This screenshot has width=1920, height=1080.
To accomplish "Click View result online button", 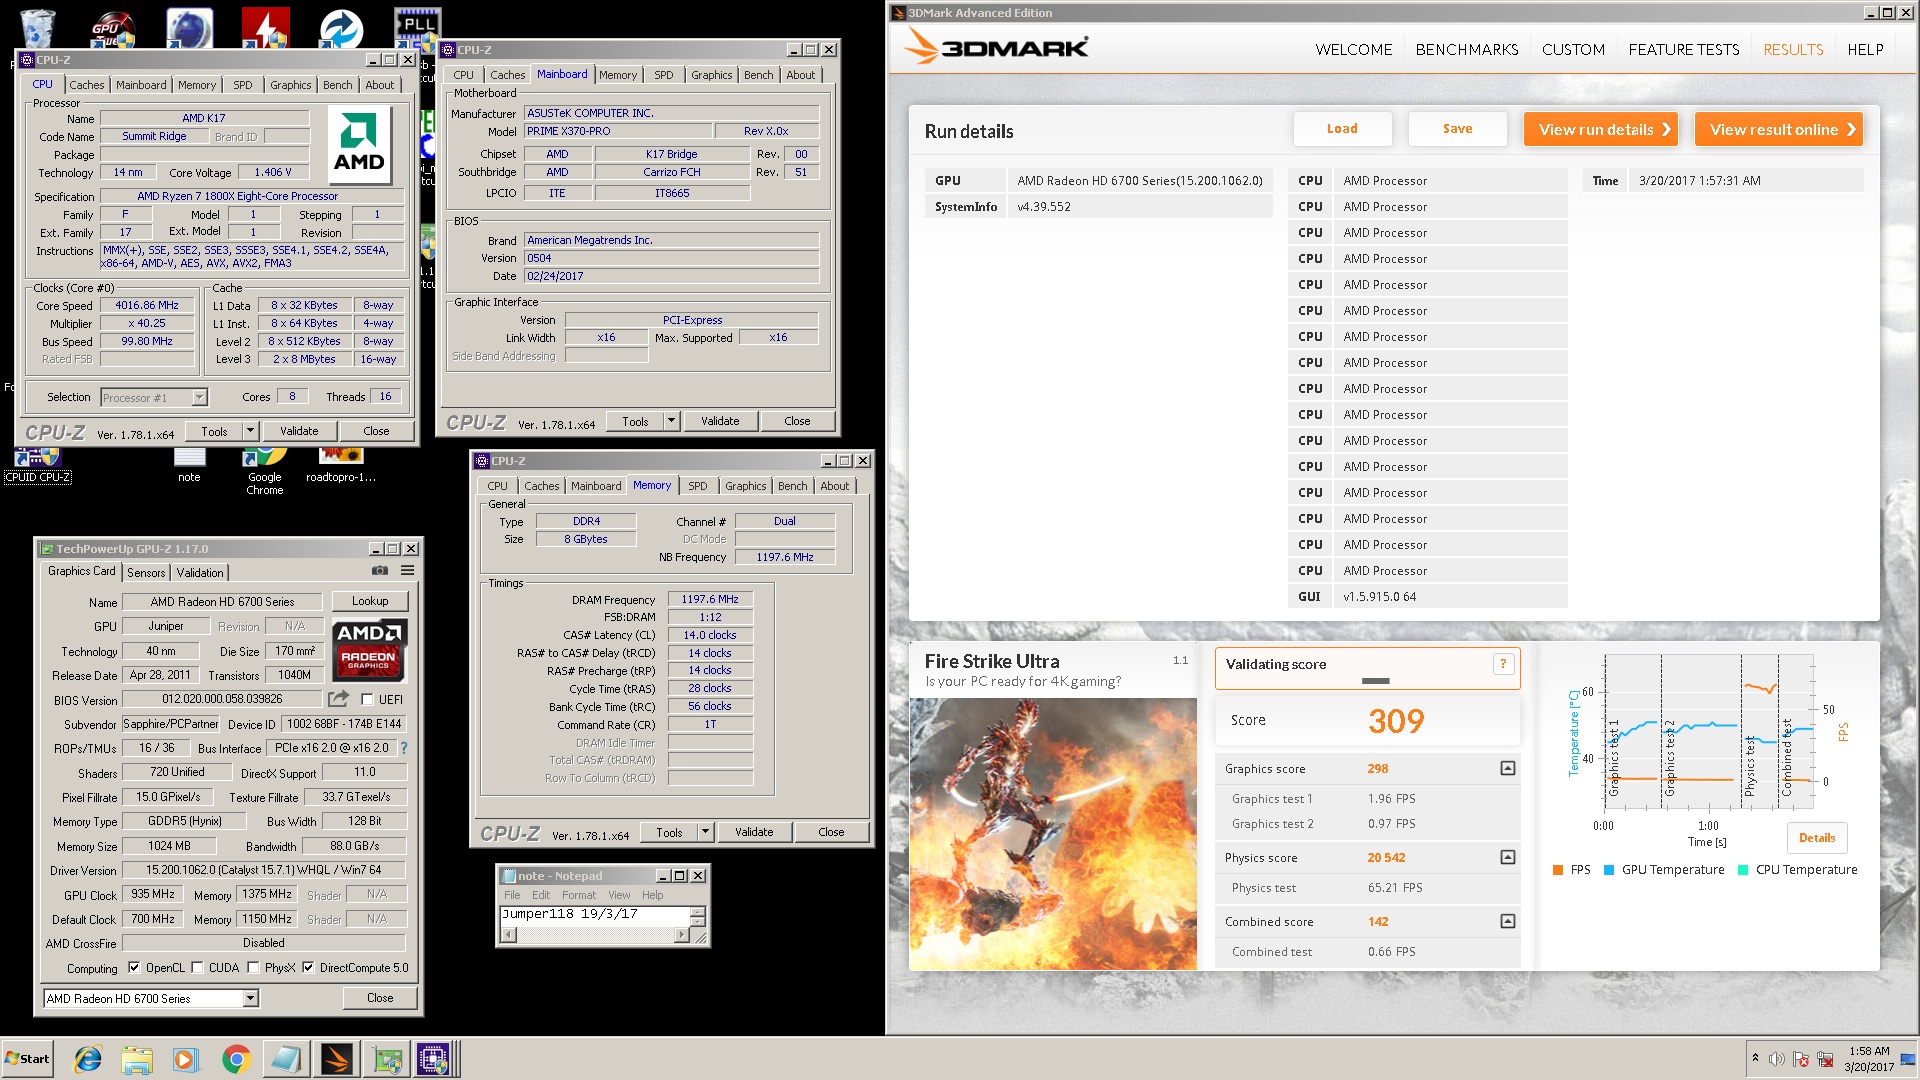I will point(1779,129).
